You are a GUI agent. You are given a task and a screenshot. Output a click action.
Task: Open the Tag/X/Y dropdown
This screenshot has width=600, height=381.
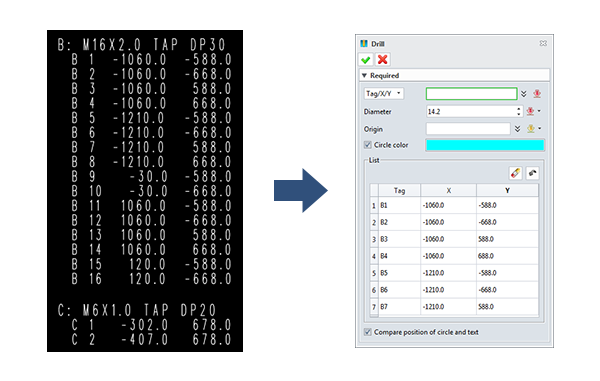(383, 93)
